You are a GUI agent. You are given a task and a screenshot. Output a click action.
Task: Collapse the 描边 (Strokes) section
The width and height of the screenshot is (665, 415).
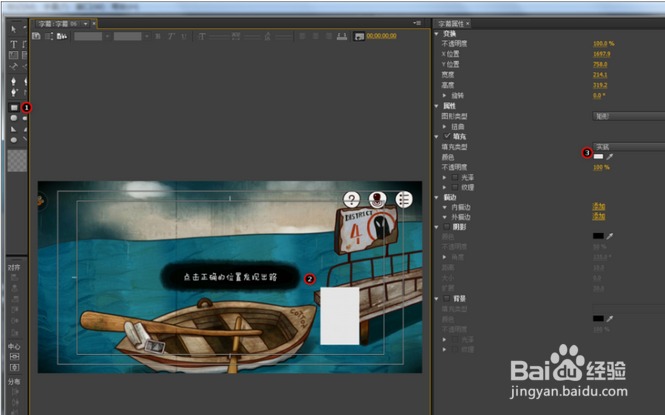(x=437, y=197)
